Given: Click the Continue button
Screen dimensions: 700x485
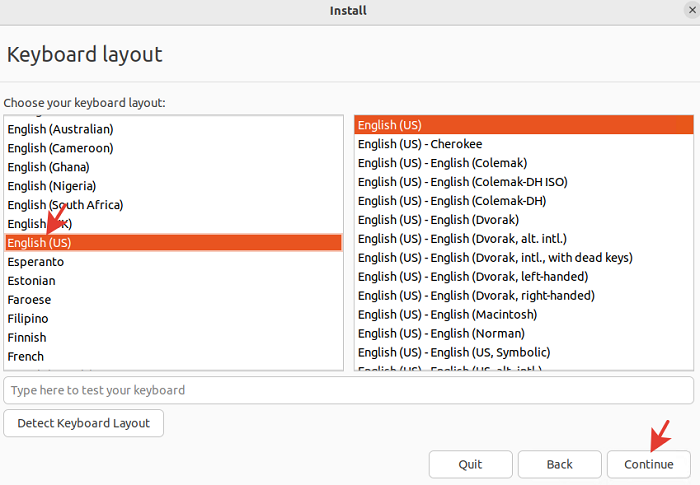Looking at the screenshot, I should pyautogui.click(x=649, y=464).
